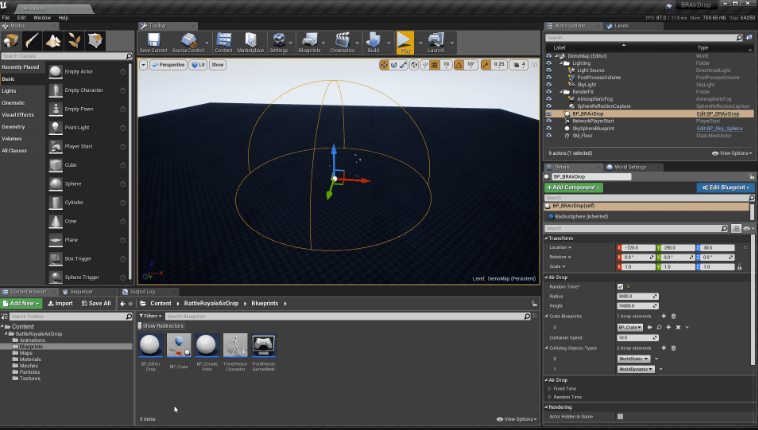Click Add Component button
This screenshot has width=758, height=430.
pyautogui.click(x=573, y=188)
